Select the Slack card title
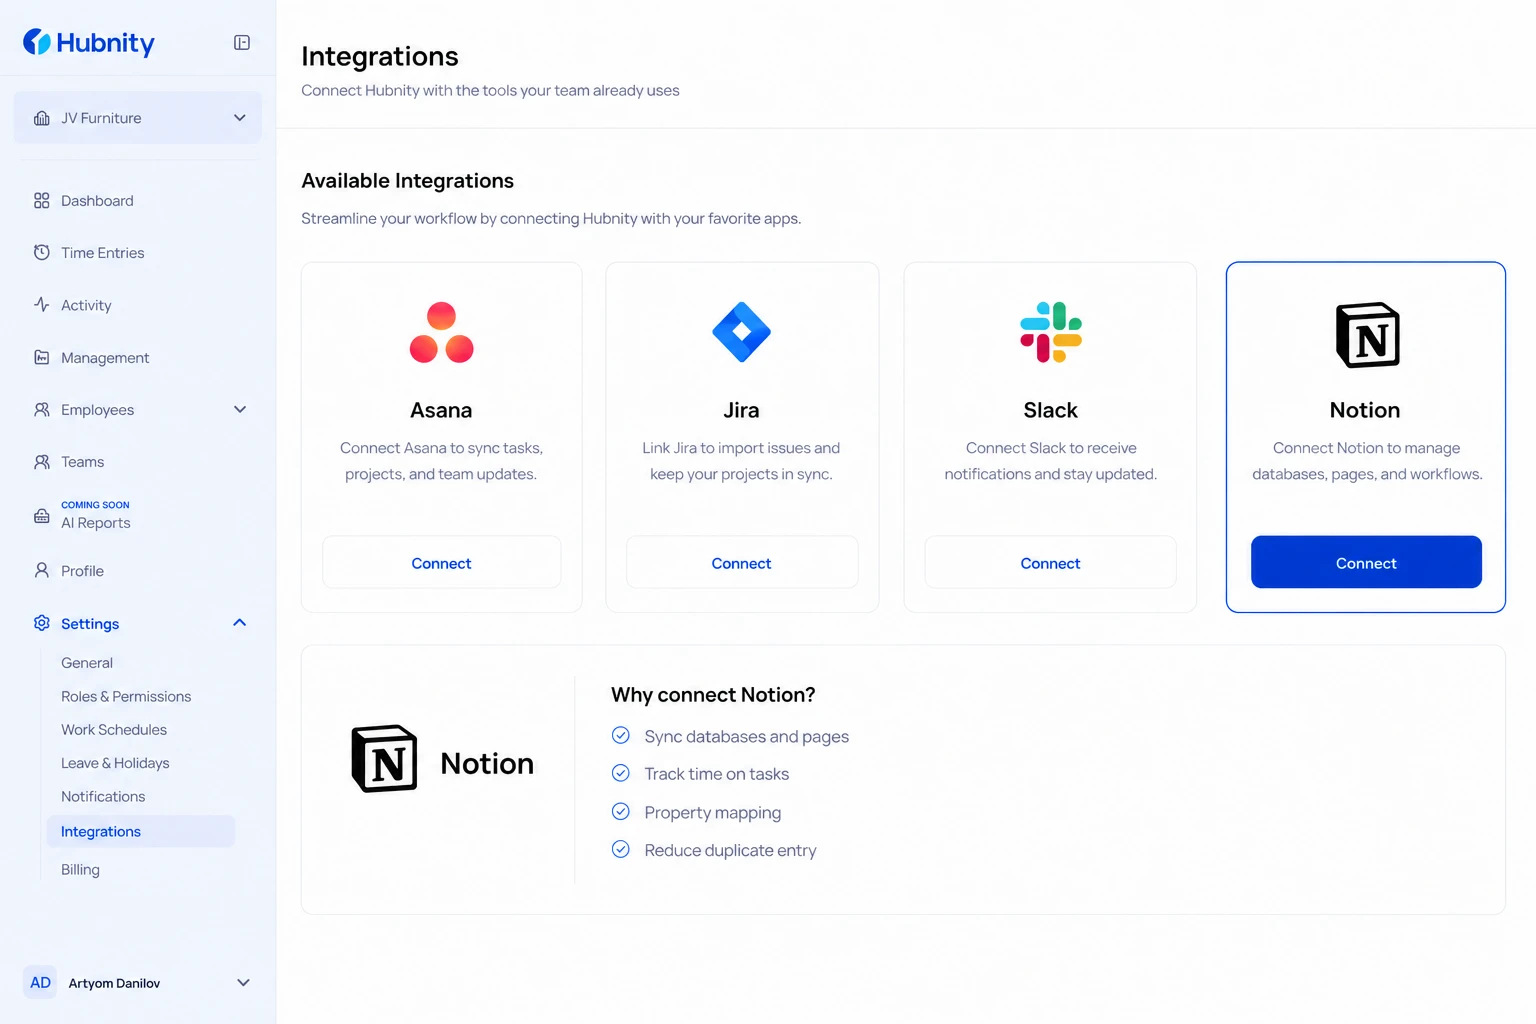This screenshot has height=1024, width=1536. 1050,410
